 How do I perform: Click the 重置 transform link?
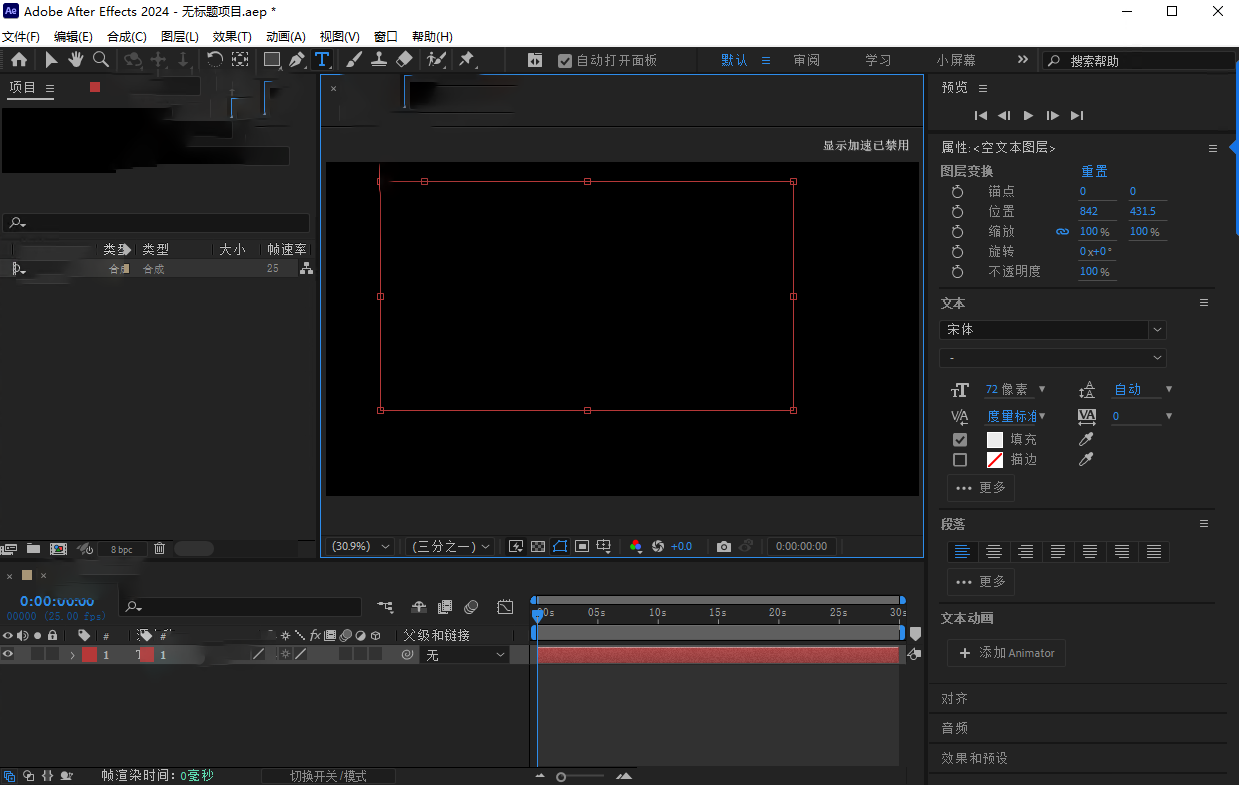[x=1094, y=171]
